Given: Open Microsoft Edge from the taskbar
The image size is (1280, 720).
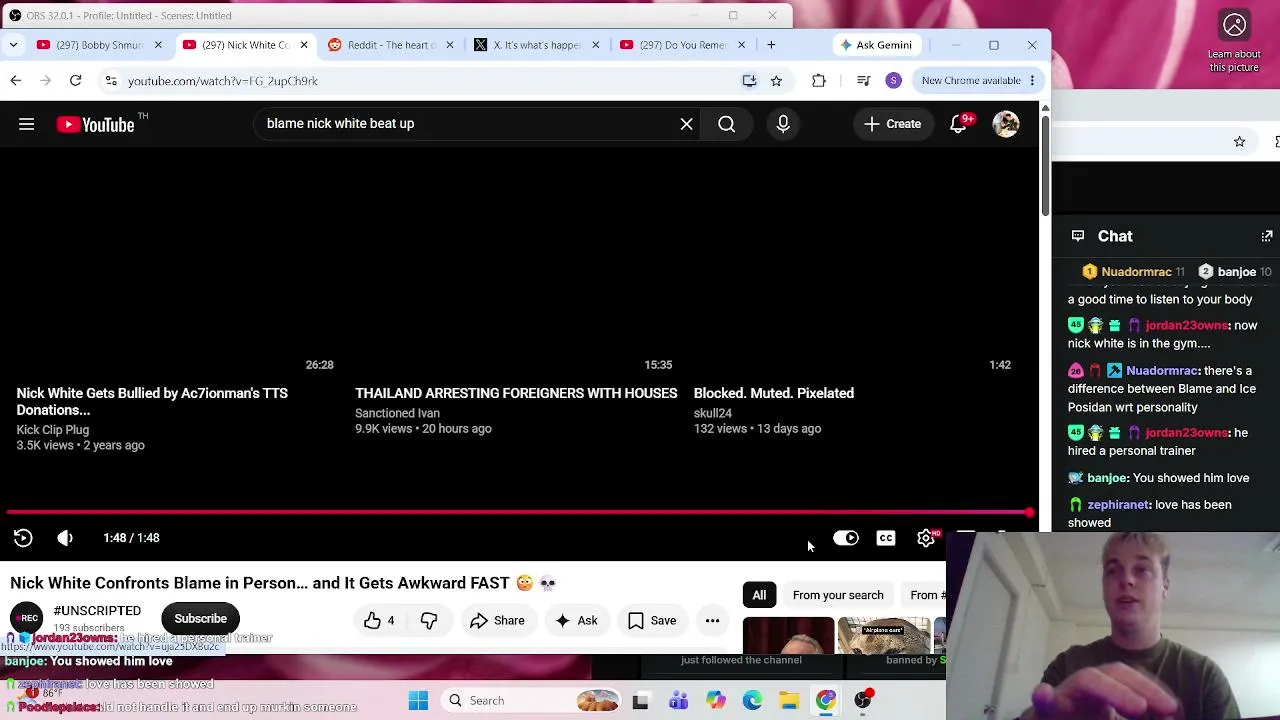Looking at the screenshot, I should point(752,701).
